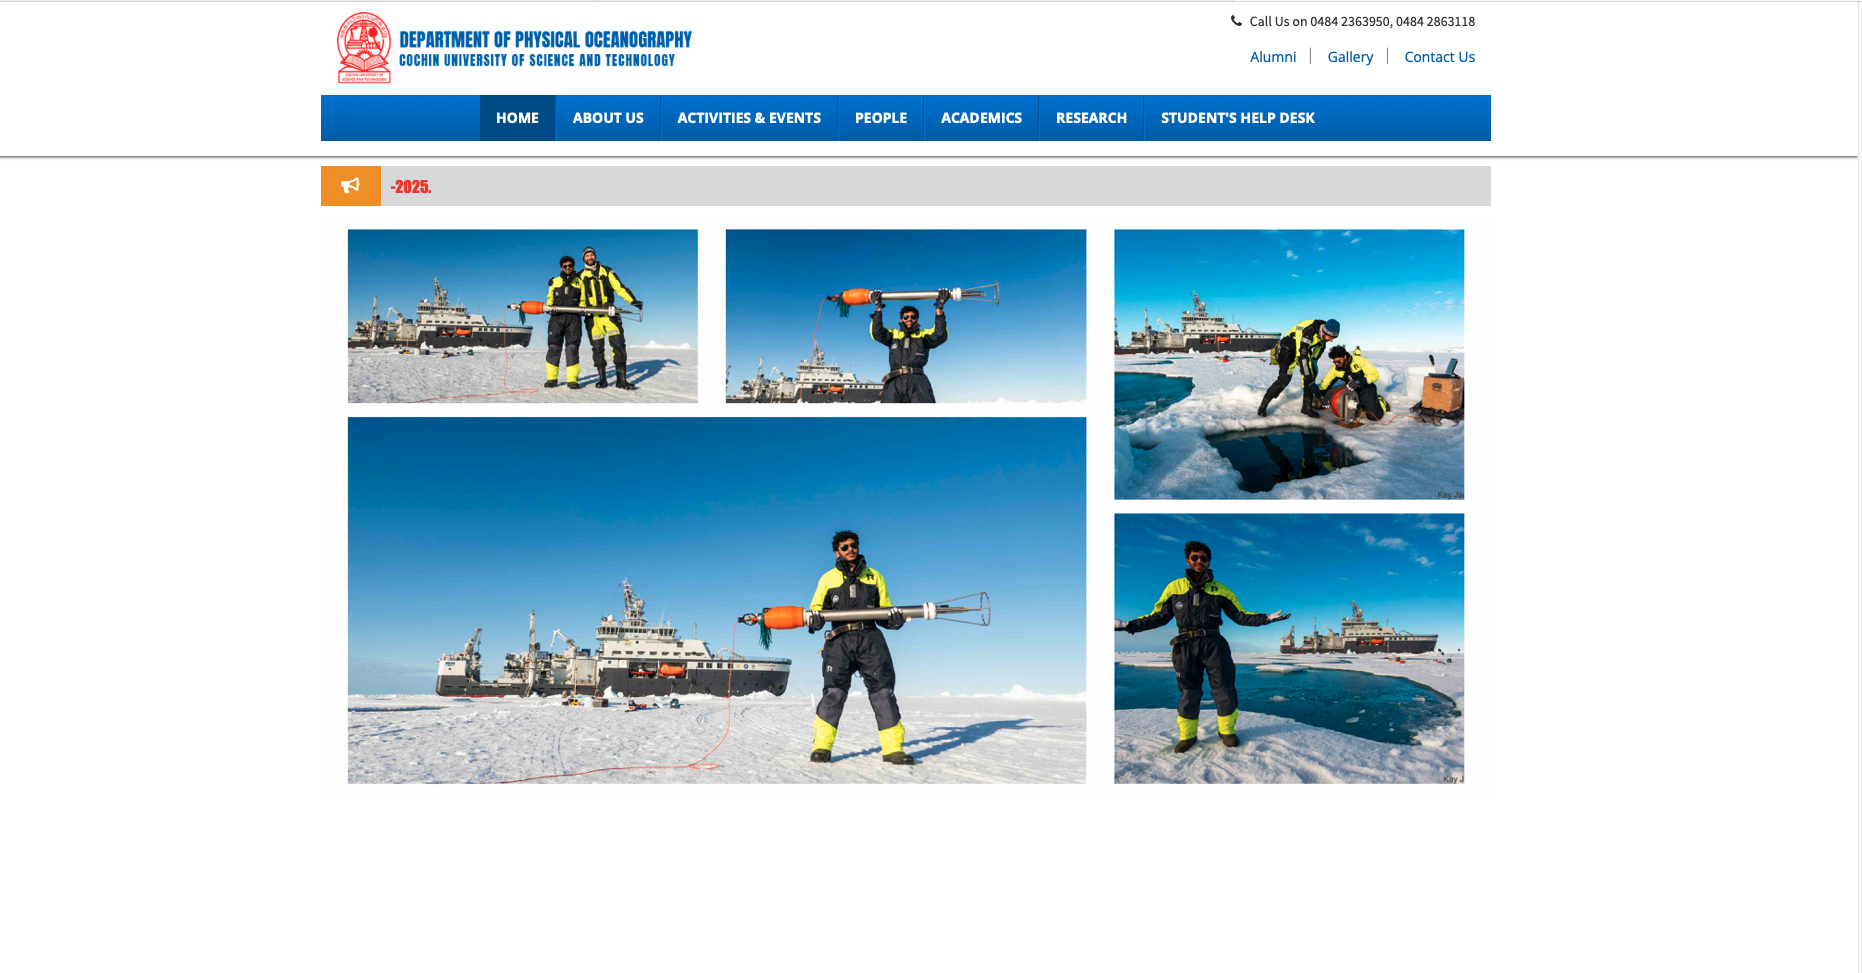Click the megaphone announcement icon
1862x973 pixels.
tap(350, 186)
